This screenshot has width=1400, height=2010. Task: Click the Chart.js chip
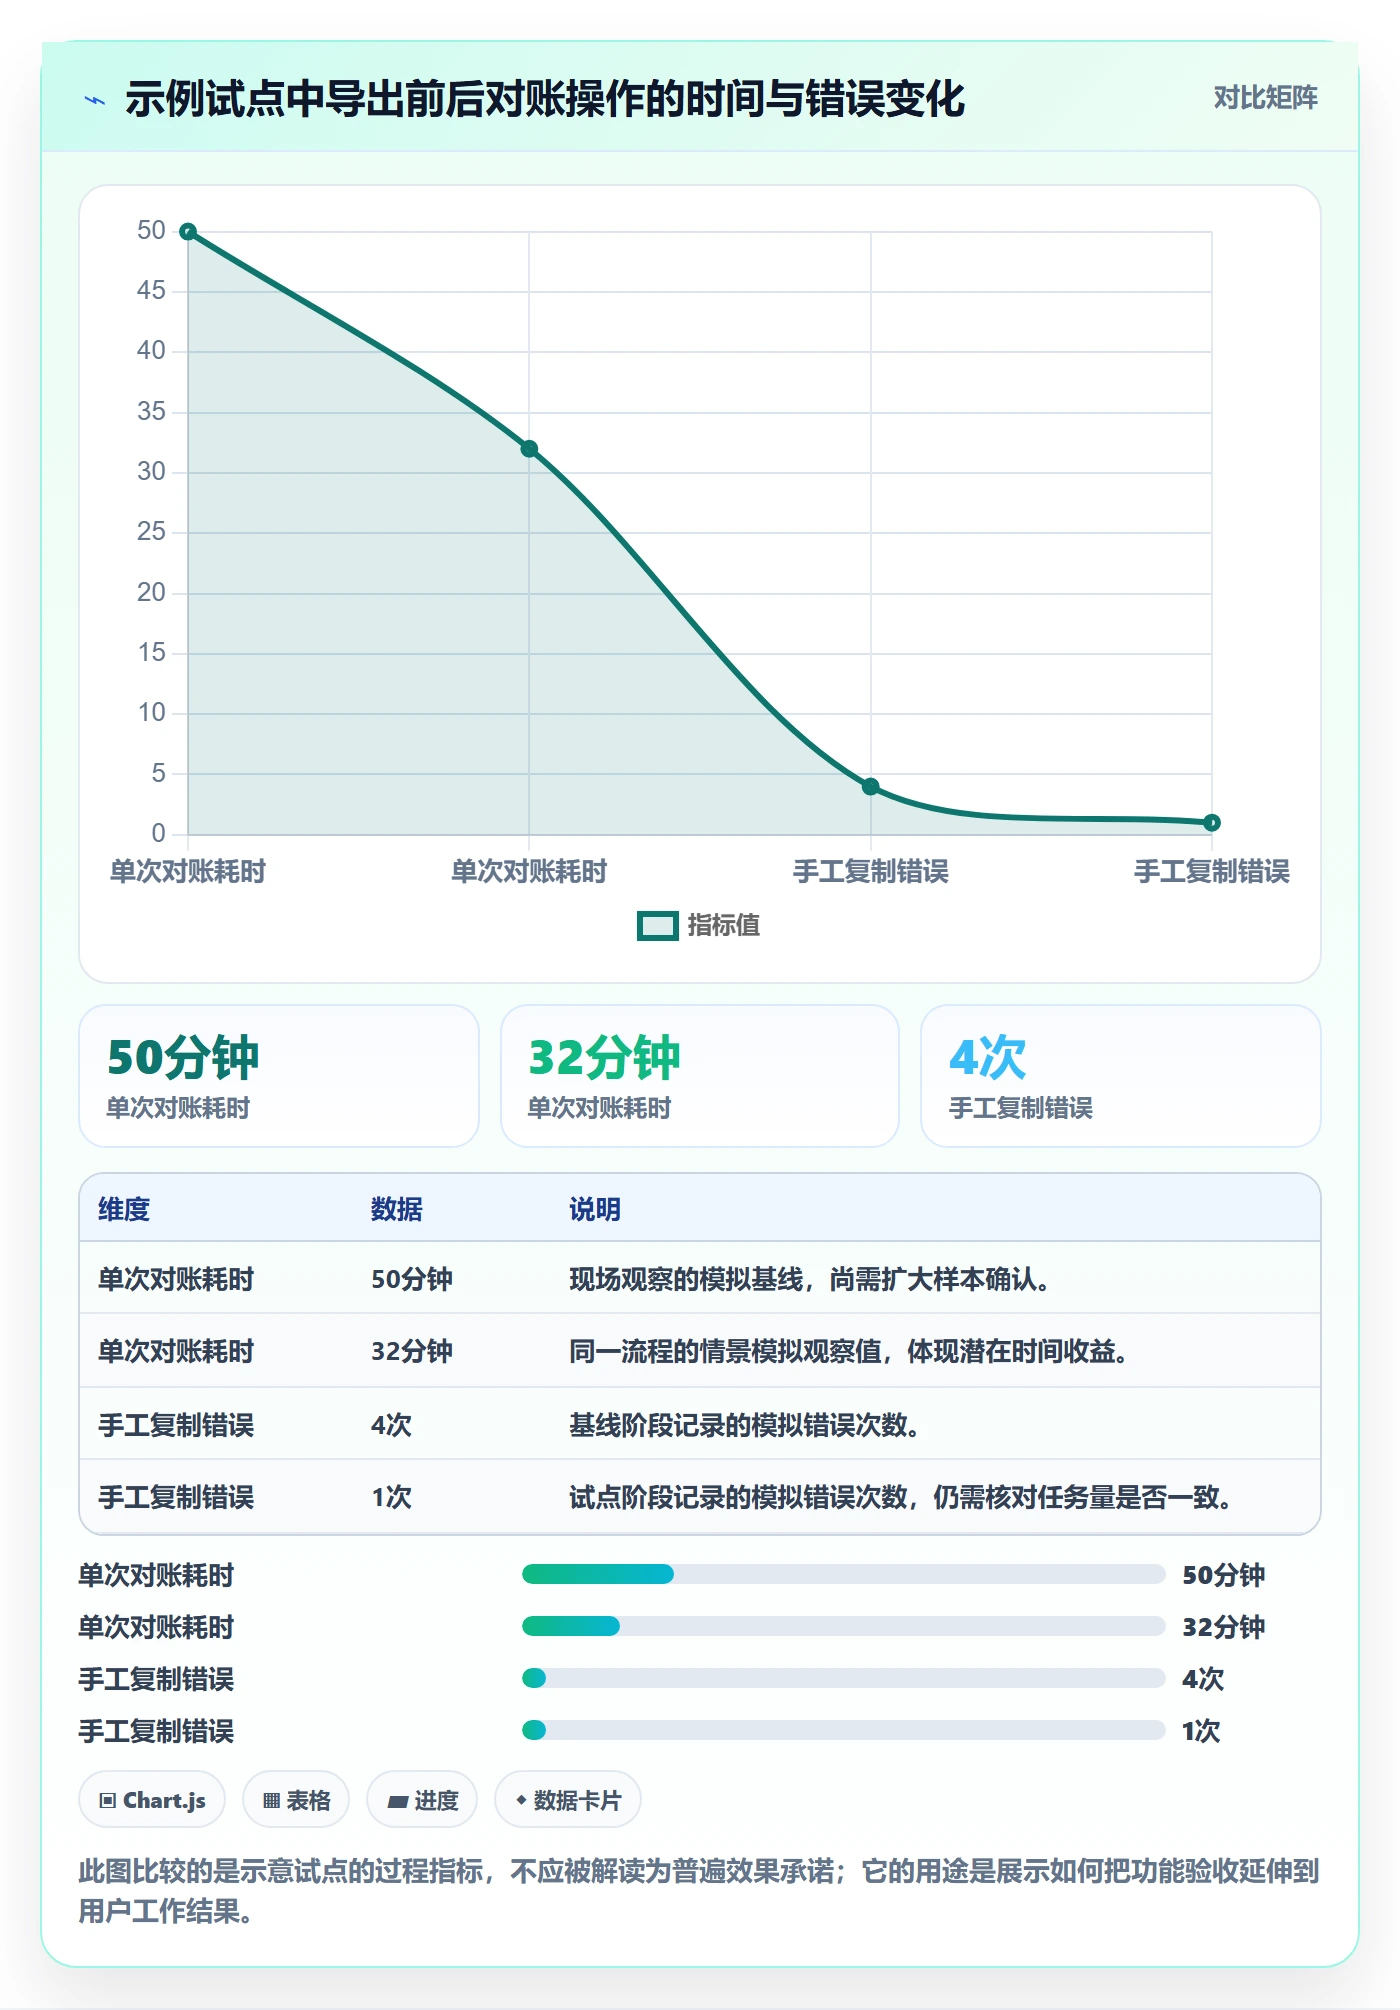152,1800
